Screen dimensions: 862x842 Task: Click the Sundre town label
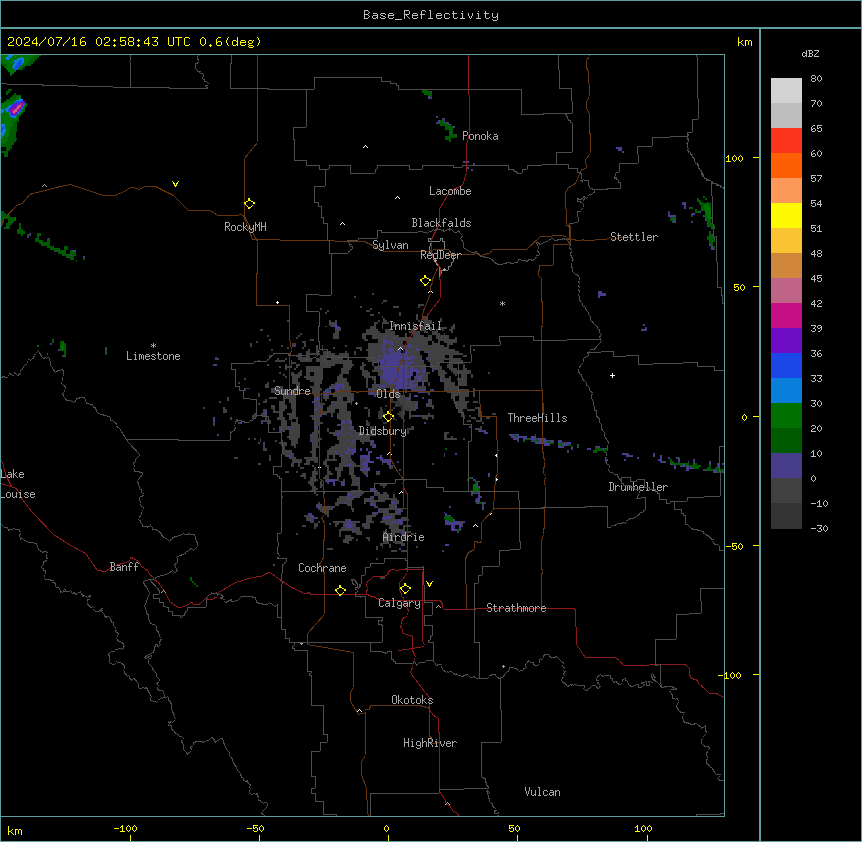pos(292,391)
